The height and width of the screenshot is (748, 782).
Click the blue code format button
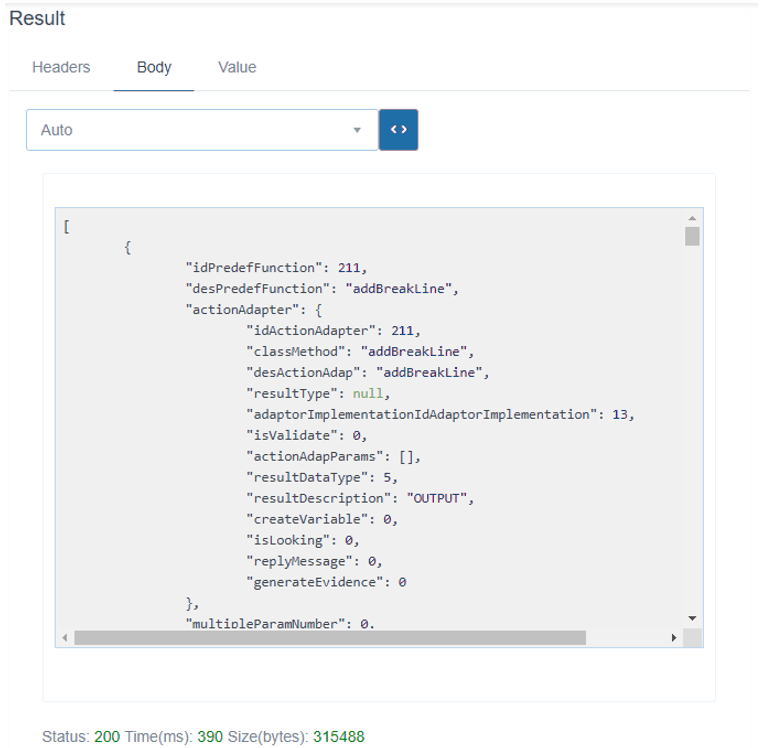pyautogui.click(x=398, y=130)
